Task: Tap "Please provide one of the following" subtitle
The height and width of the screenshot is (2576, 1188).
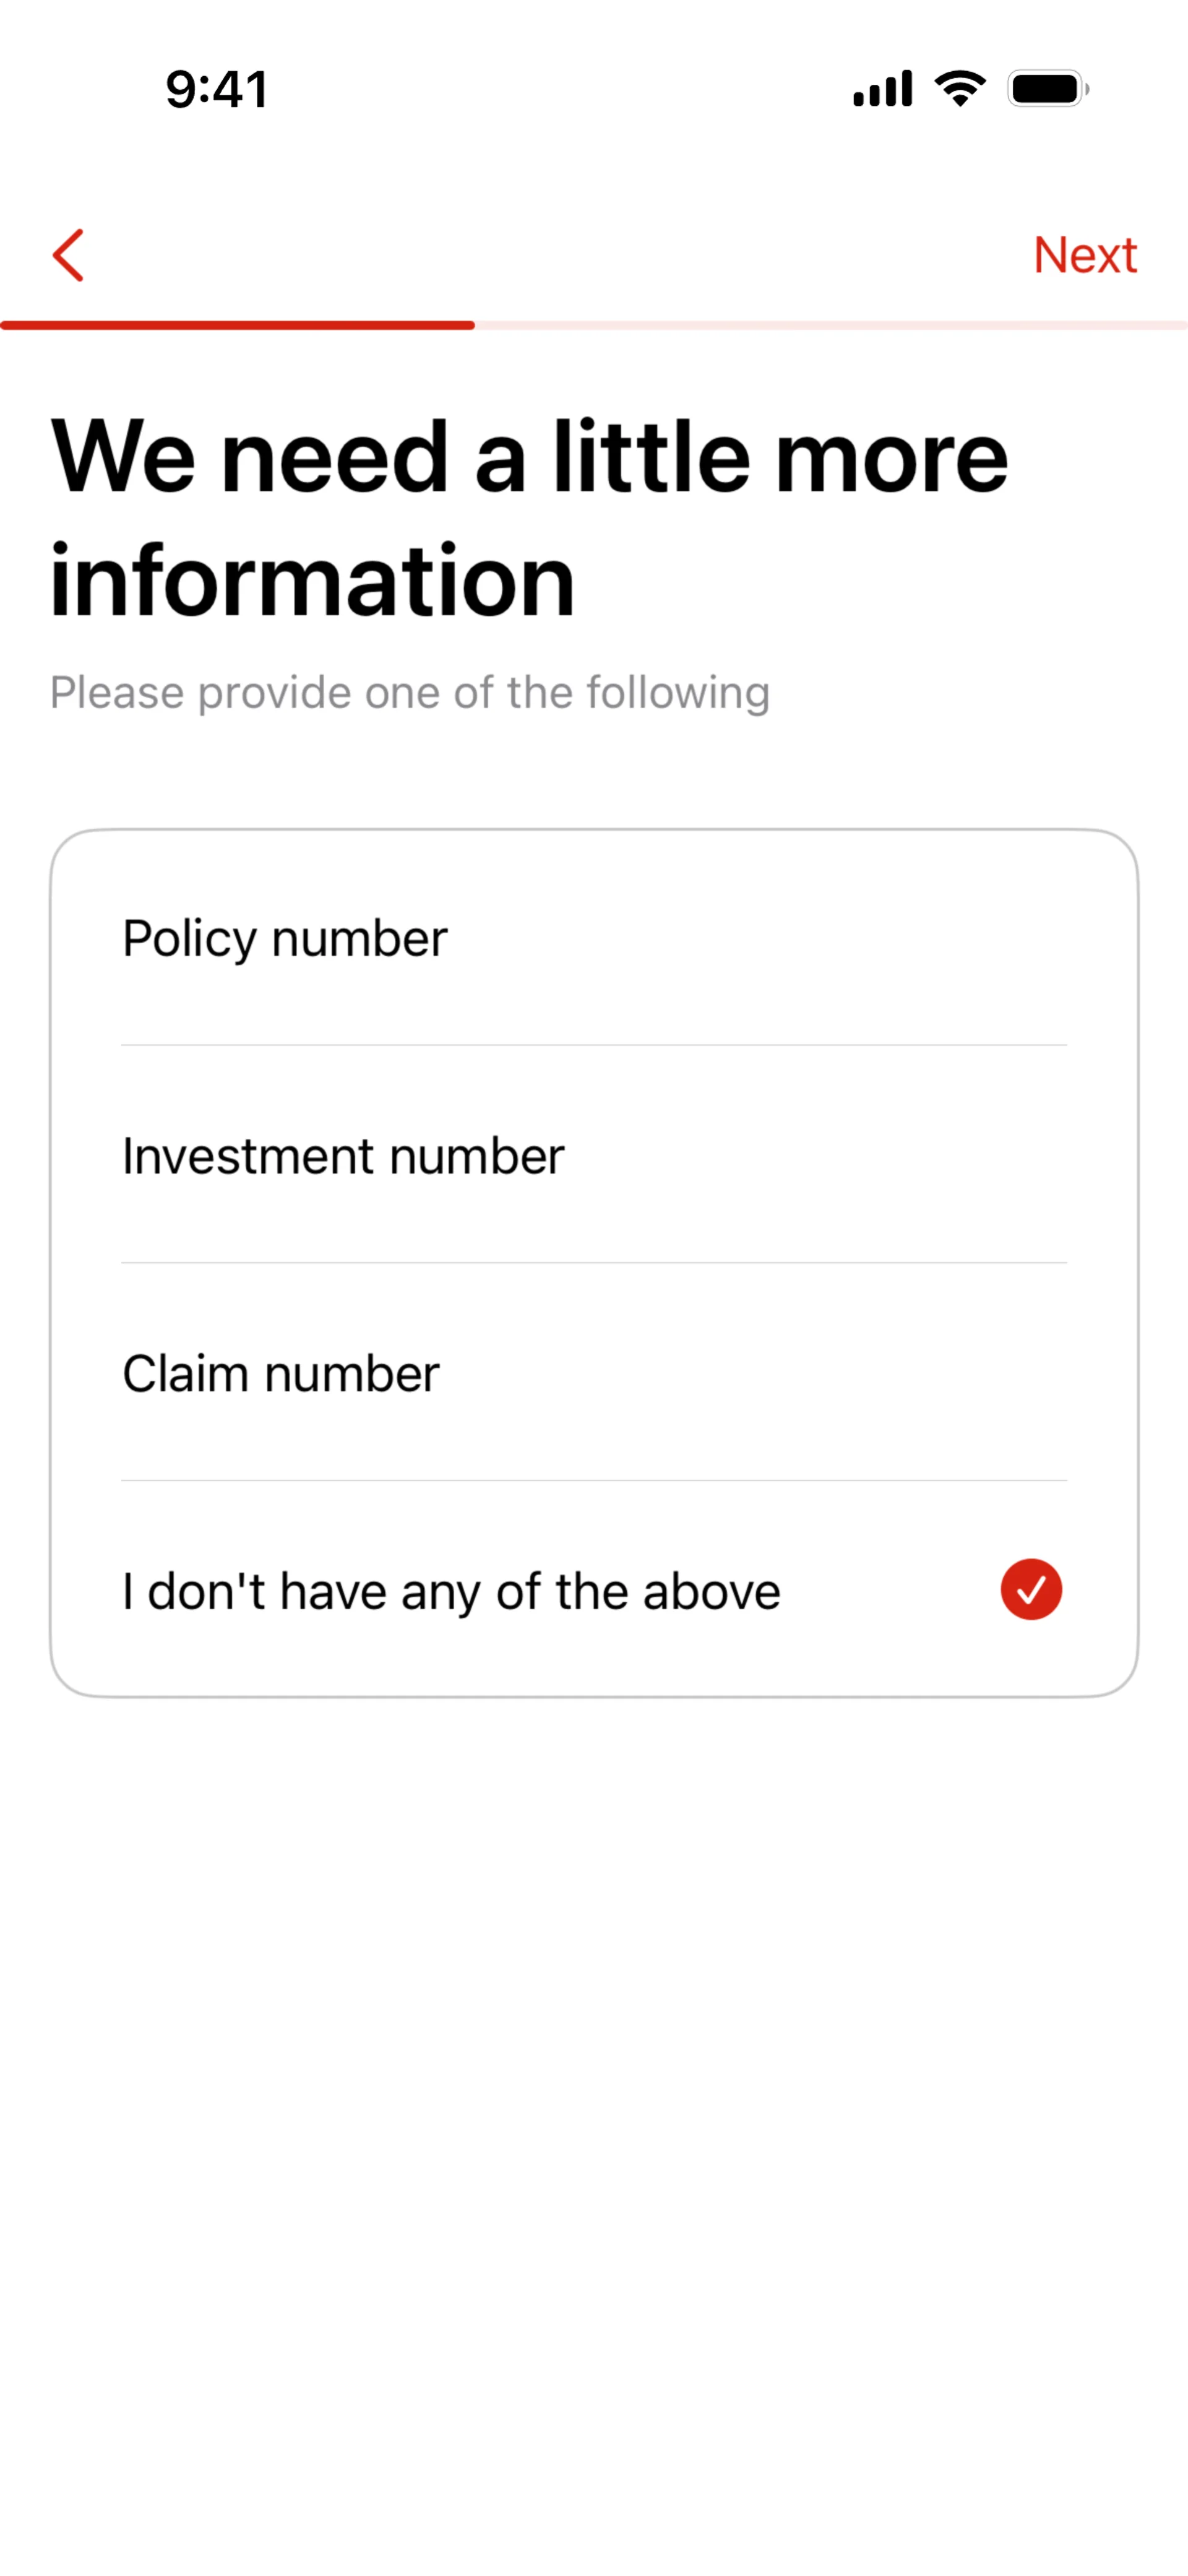Action: [x=410, y=693]
